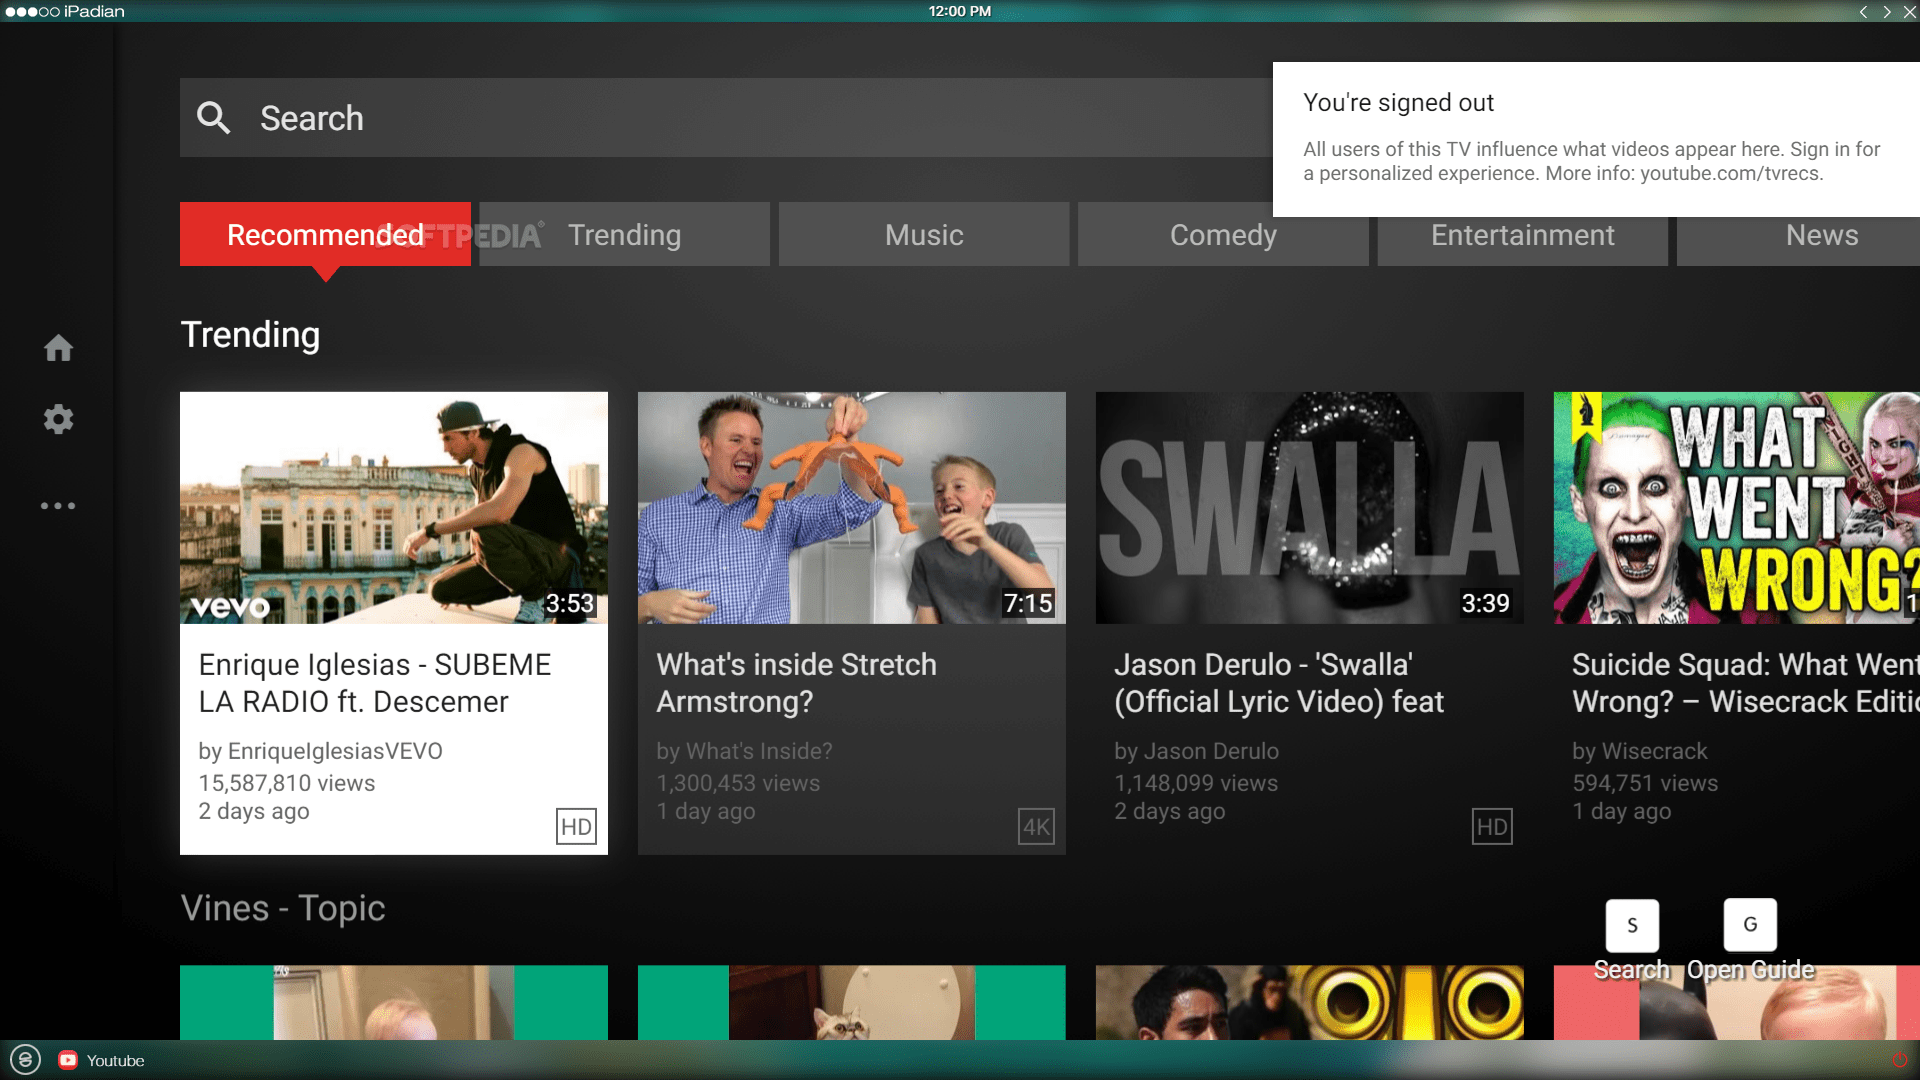
Task: Click the title 'What's inside Stretch Armstrong?'
Action: tap(796, 683)
